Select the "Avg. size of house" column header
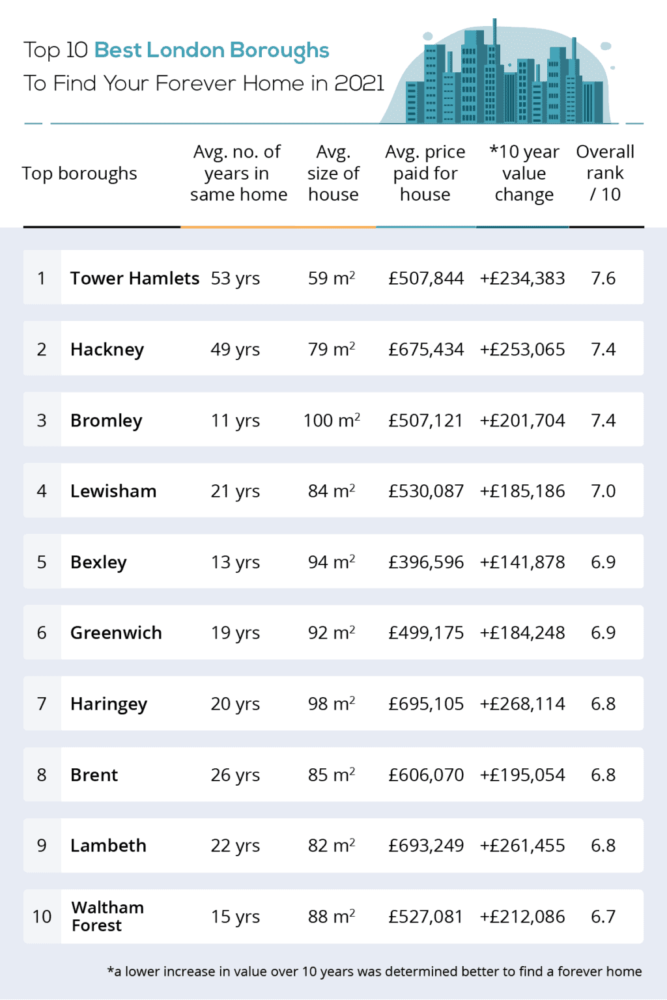Viewport: 667px width, 1000px height. coord(333,173)
